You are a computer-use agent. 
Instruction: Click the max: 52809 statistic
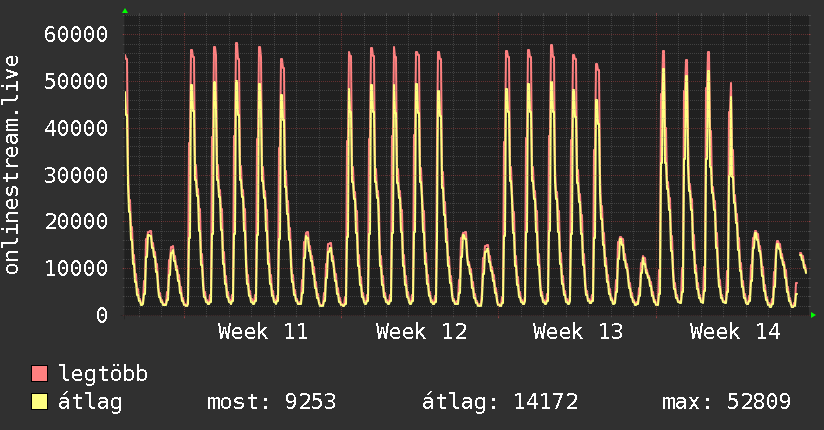pos(726,402)
